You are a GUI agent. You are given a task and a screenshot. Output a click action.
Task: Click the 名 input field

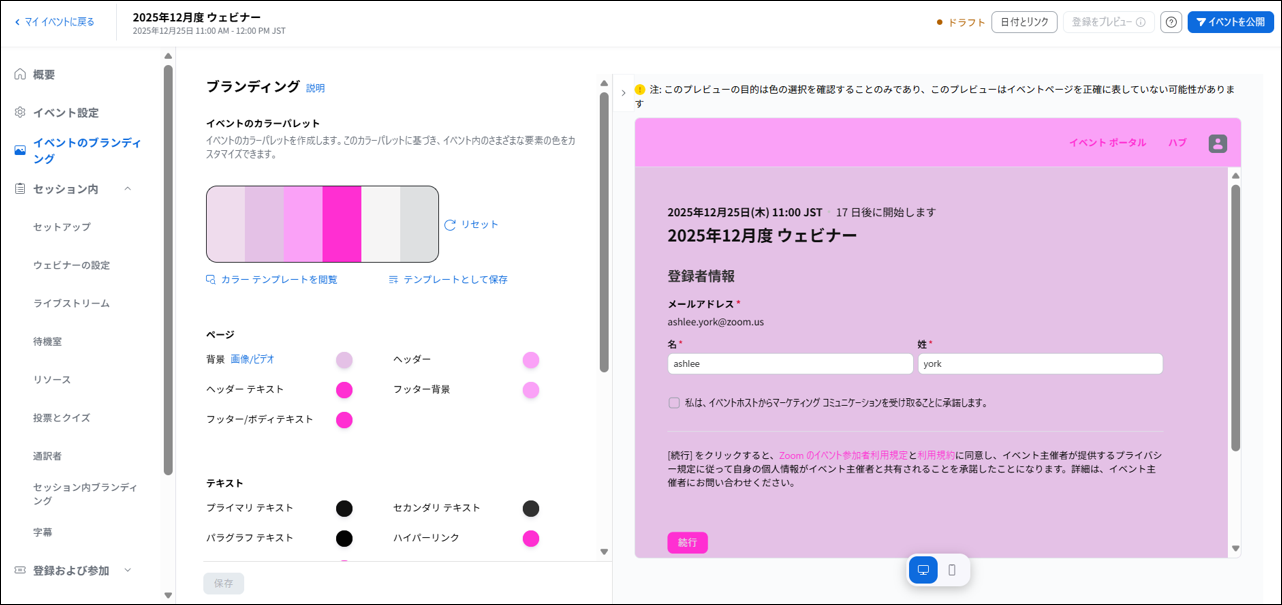[x=790, y=364]
